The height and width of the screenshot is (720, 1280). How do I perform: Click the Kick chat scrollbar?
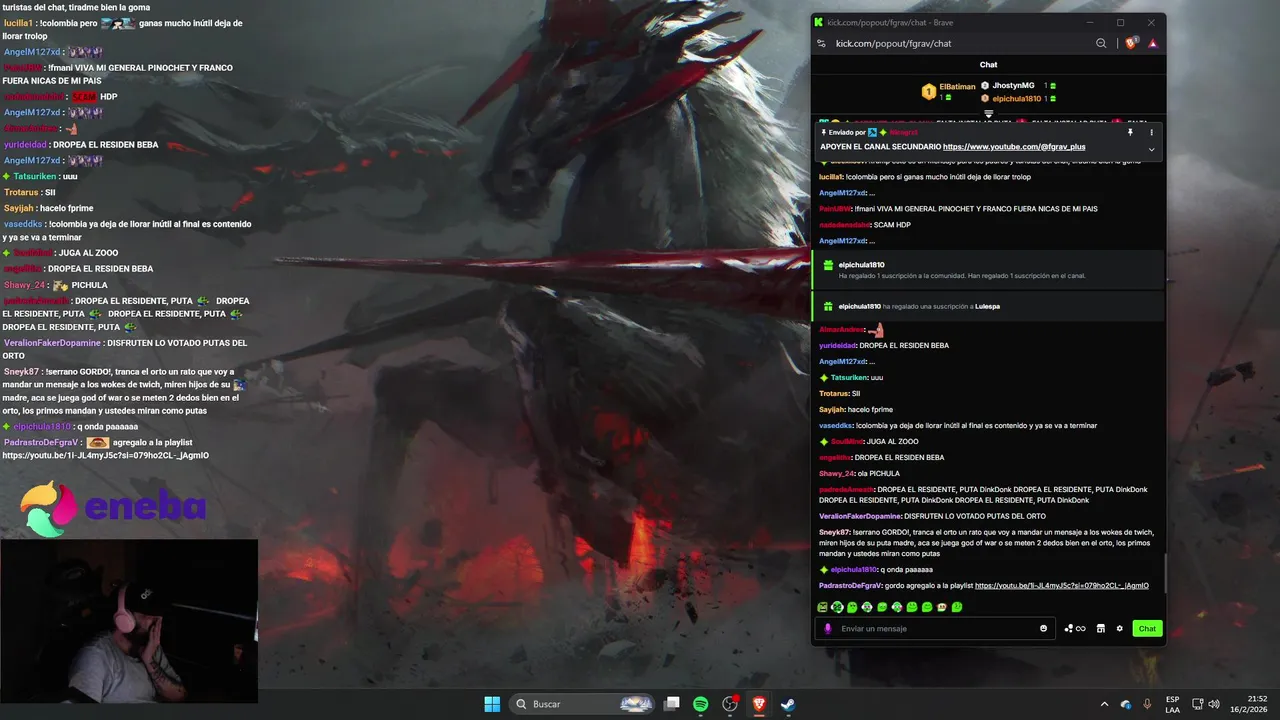(1166, 573)
